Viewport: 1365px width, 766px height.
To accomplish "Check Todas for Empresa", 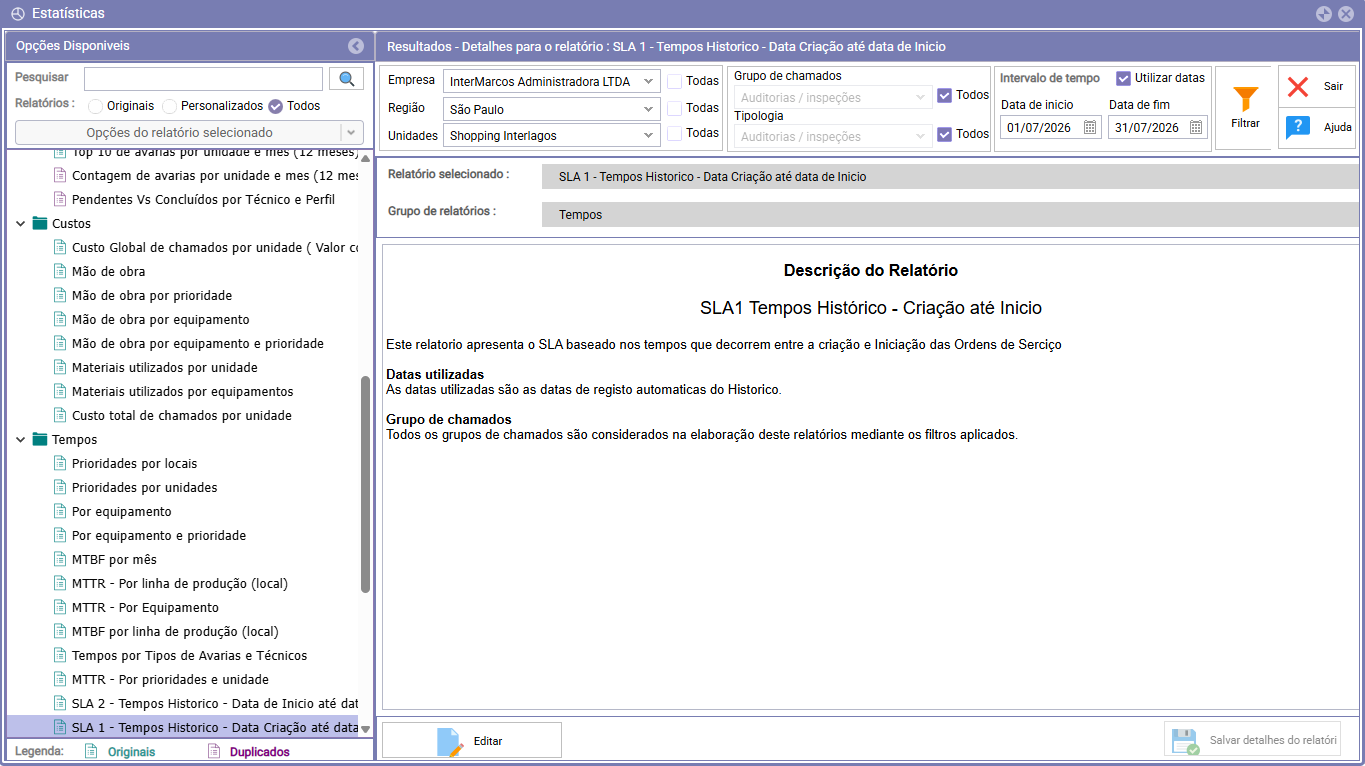I will tap(675, 81).
